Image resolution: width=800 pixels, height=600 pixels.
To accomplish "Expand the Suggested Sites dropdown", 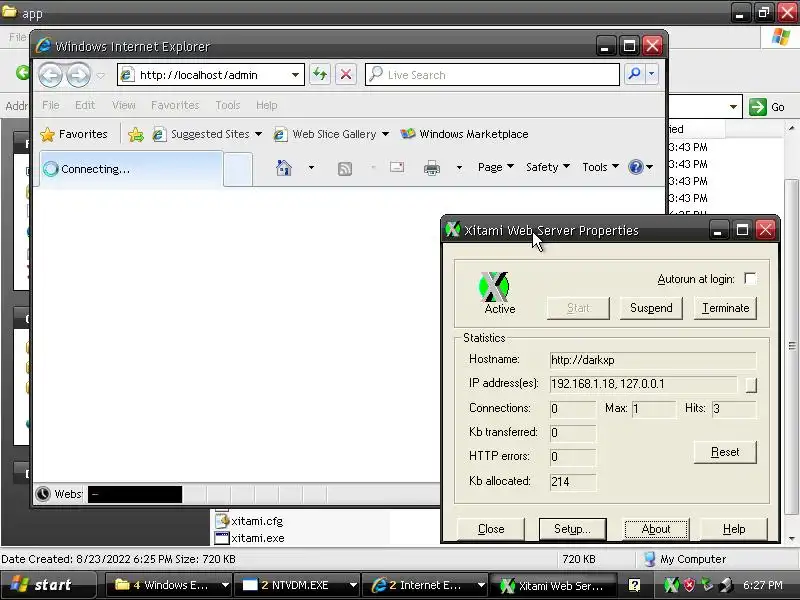I will [258, 134].
